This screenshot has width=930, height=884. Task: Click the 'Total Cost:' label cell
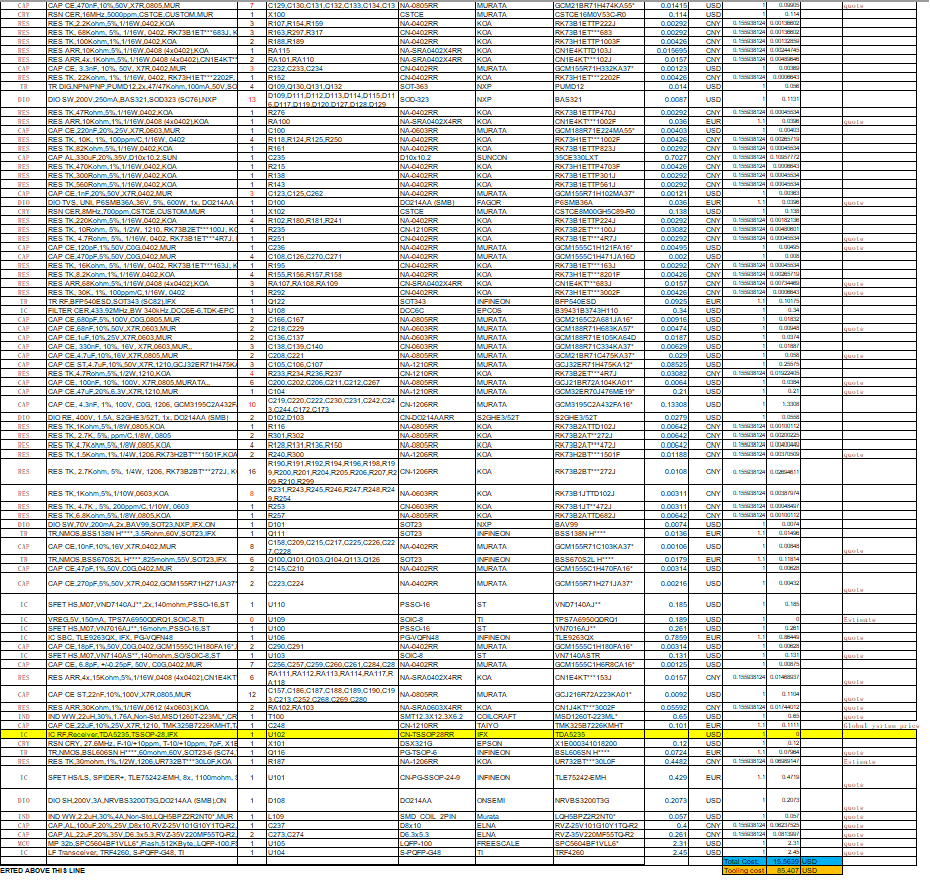[744, 861]
